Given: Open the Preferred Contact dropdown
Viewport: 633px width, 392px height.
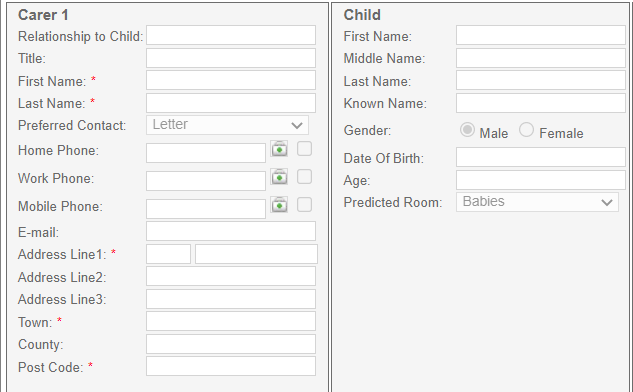Looking at the screenshot, I should click(x=227, y=125).
